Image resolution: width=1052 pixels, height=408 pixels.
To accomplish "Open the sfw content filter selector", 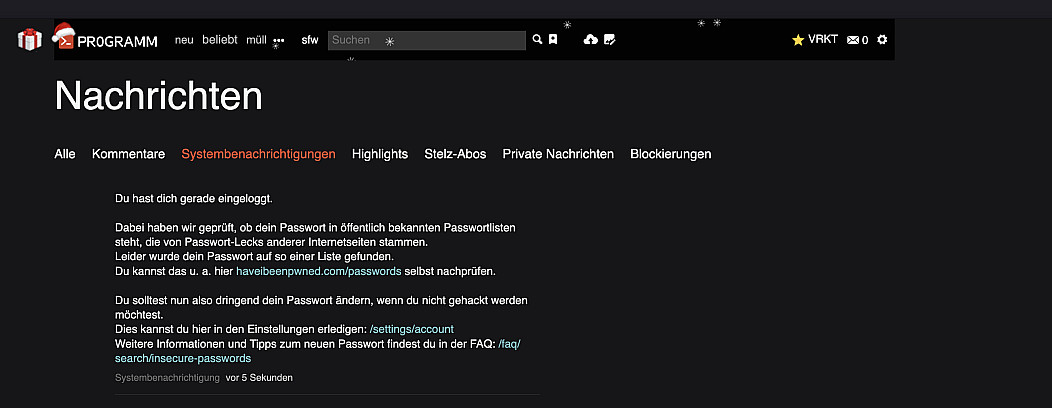I will point(310,40).
